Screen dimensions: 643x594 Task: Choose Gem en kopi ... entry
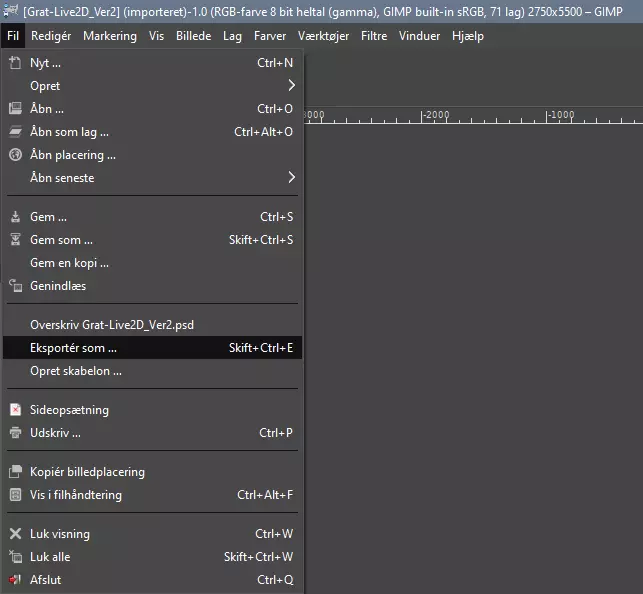pyautogui.click(x=152, y=262)
